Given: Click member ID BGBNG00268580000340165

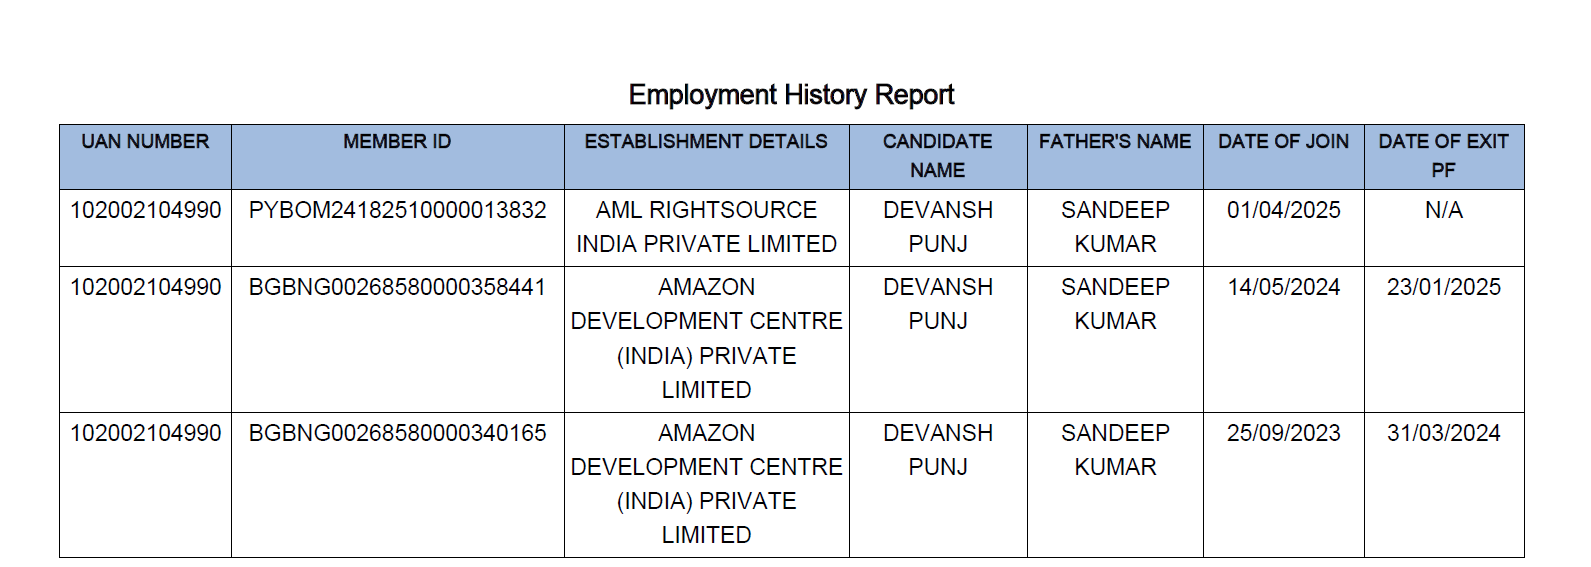Looking at the screenshot, I should pos(397,433).
